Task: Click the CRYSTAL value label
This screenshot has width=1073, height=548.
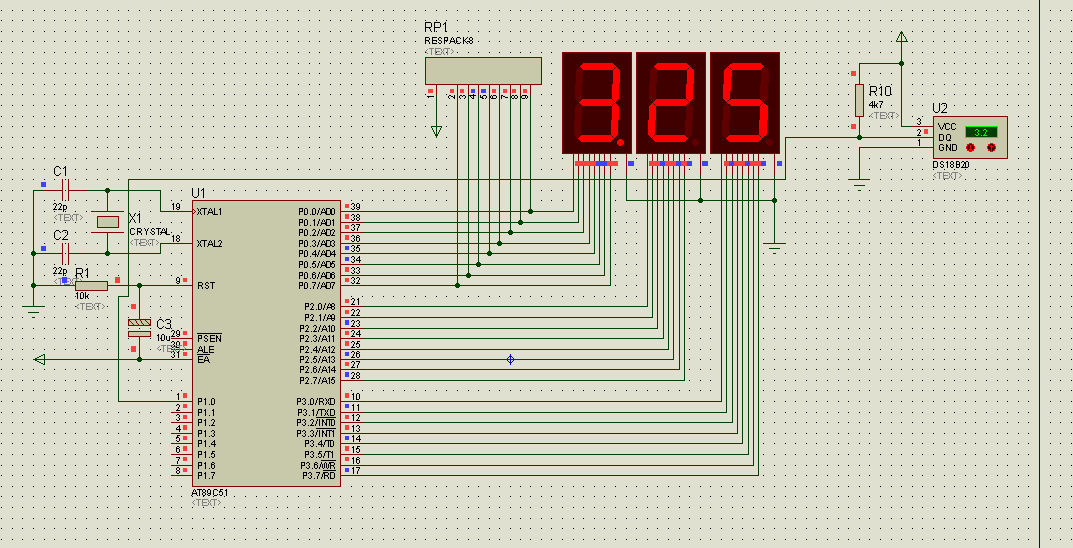Action: coord(149,232)
